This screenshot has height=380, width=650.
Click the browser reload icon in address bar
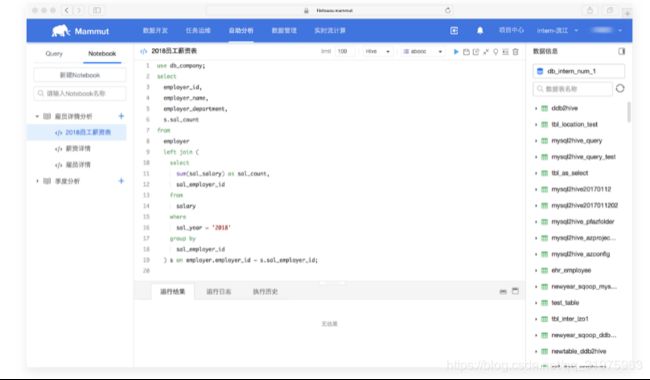click(448, 10)
